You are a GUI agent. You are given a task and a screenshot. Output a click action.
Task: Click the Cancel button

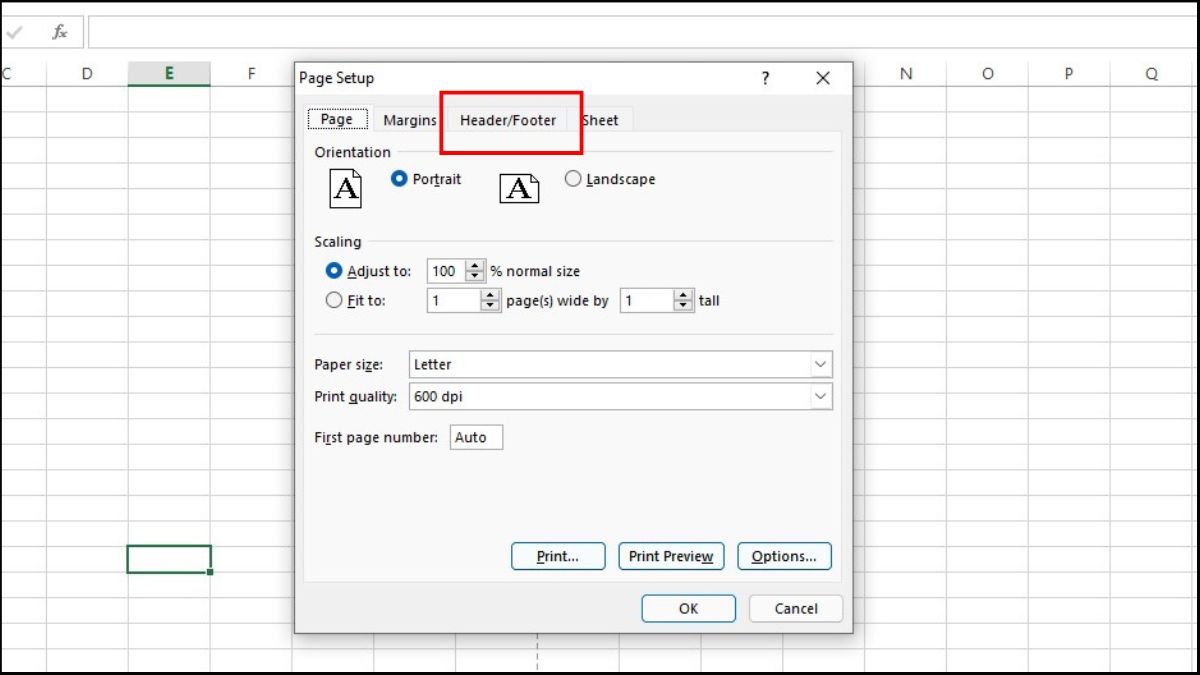pos(796,608)
